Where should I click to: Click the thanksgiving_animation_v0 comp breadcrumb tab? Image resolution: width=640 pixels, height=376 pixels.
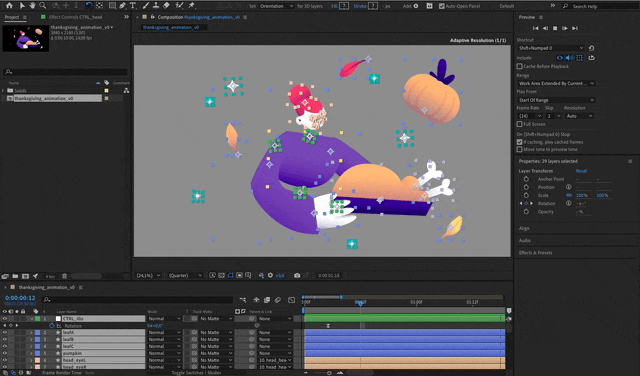(171, 27)
